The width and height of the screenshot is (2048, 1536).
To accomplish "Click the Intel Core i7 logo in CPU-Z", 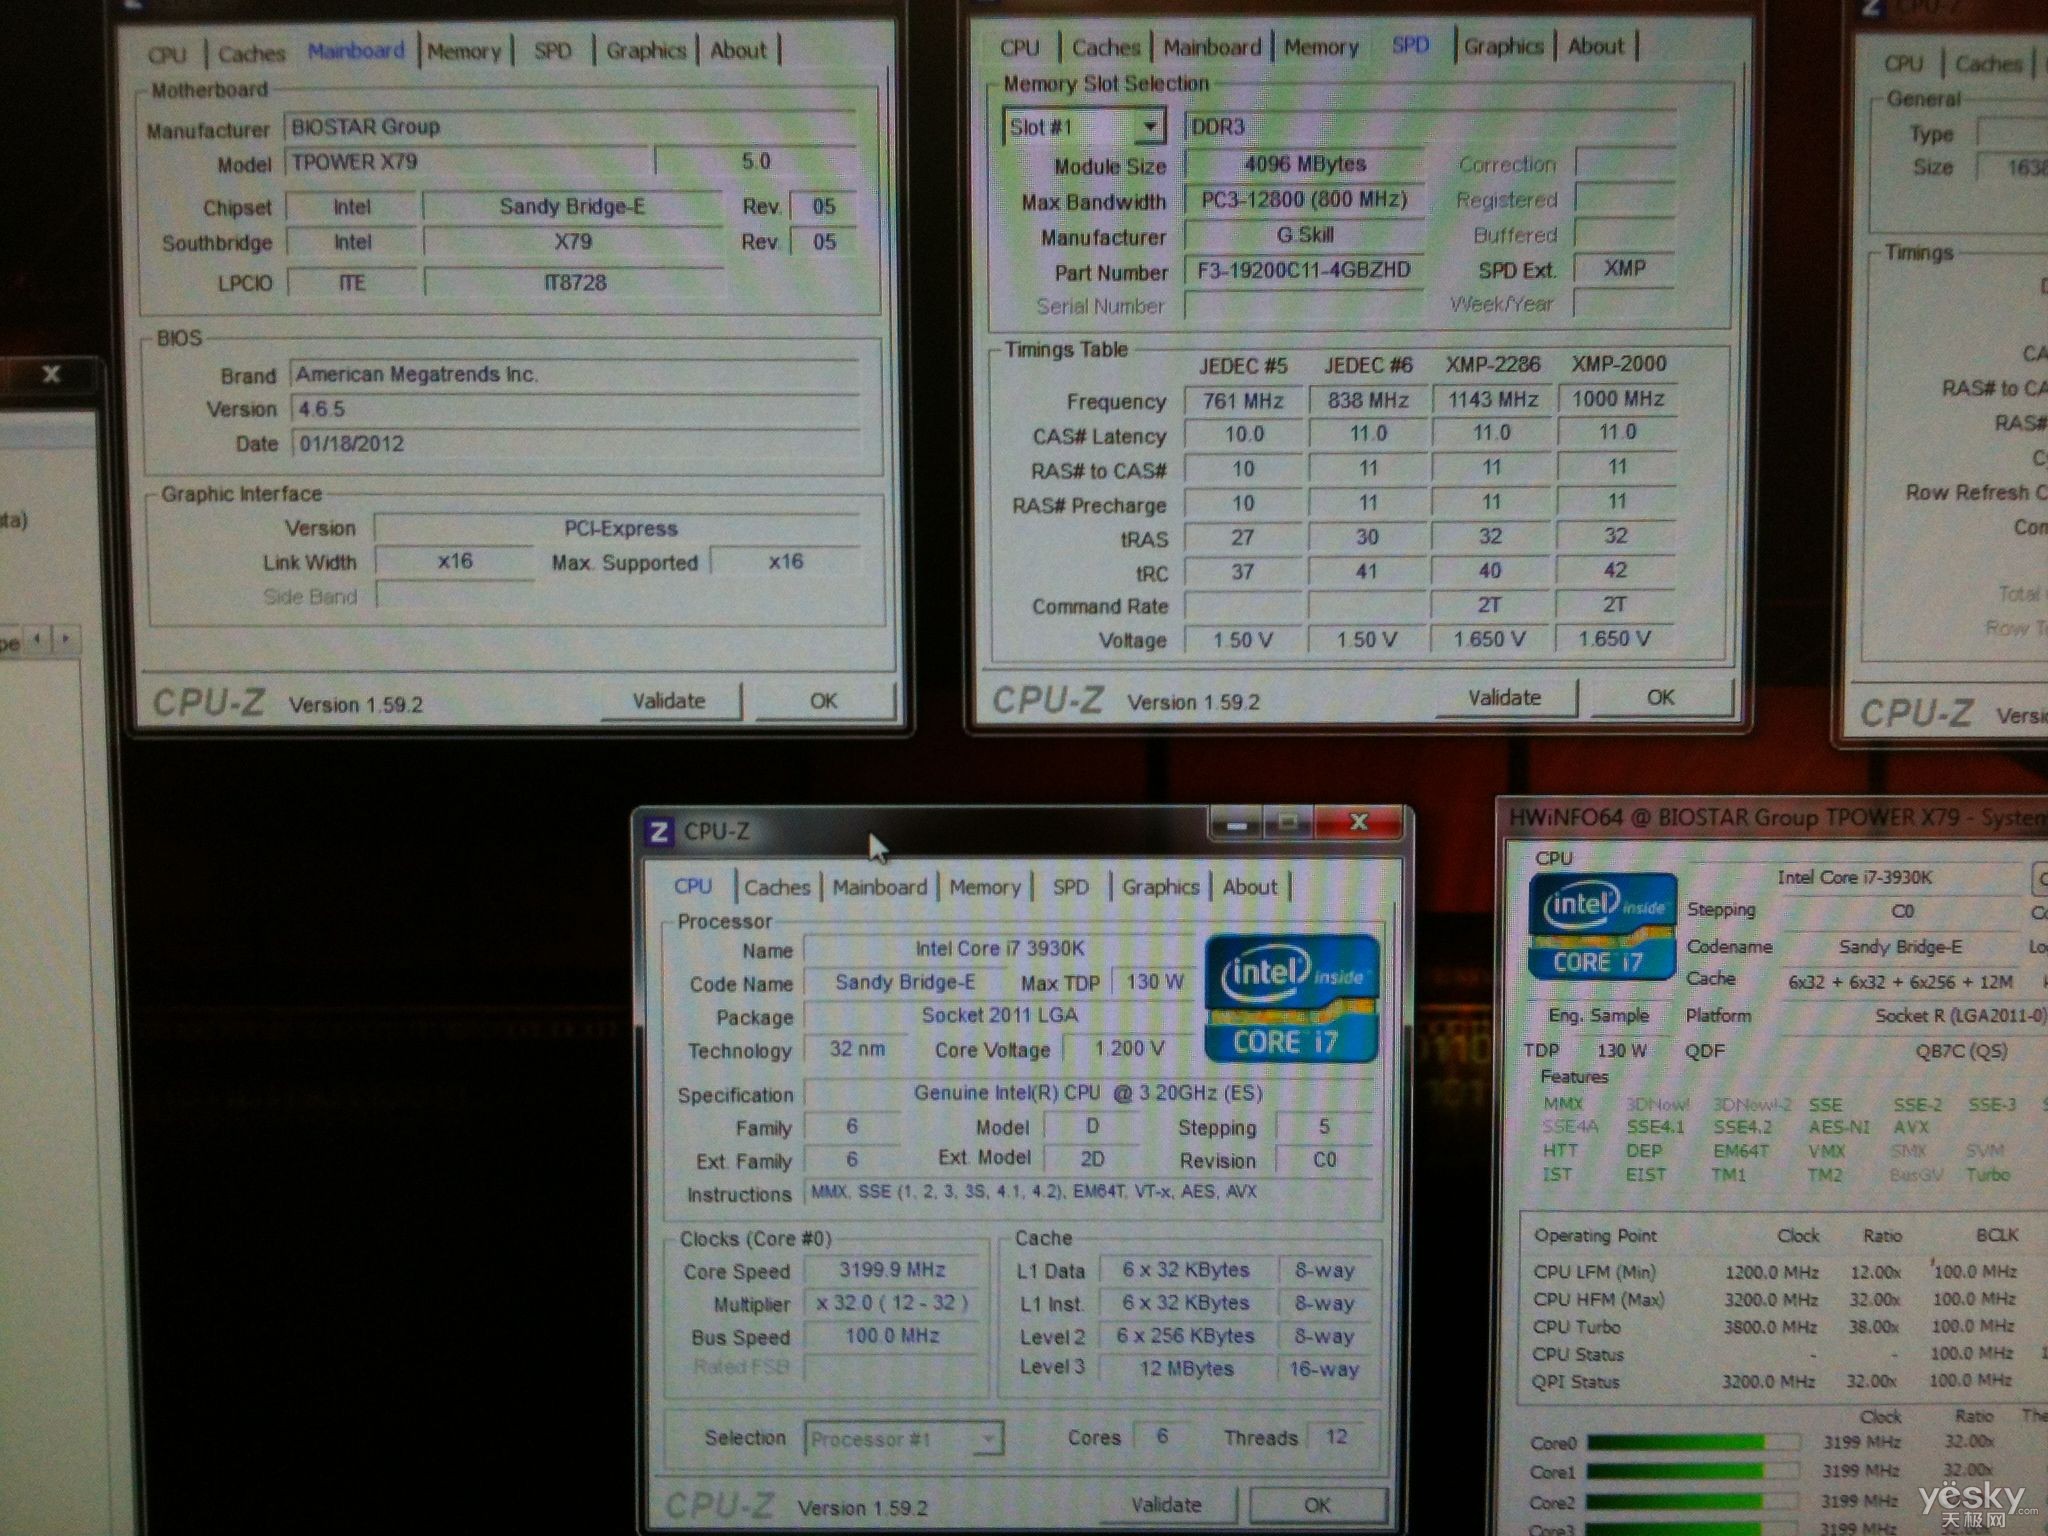I will click(x=1291, y=998).
